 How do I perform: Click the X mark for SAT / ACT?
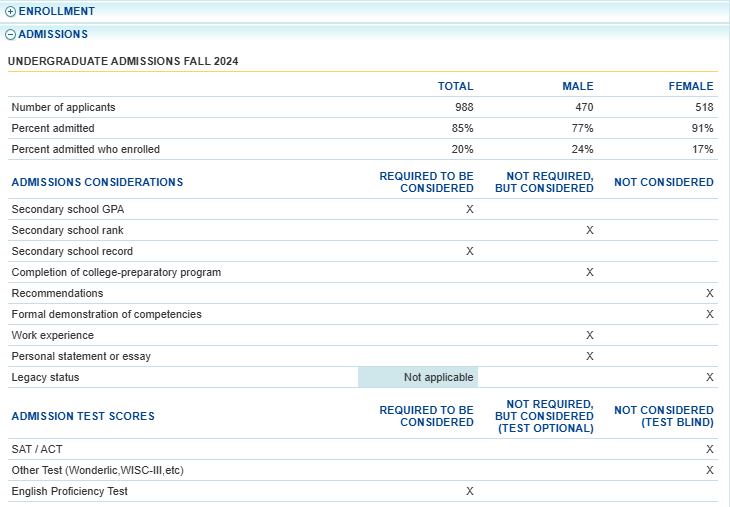tap(710, 449)
